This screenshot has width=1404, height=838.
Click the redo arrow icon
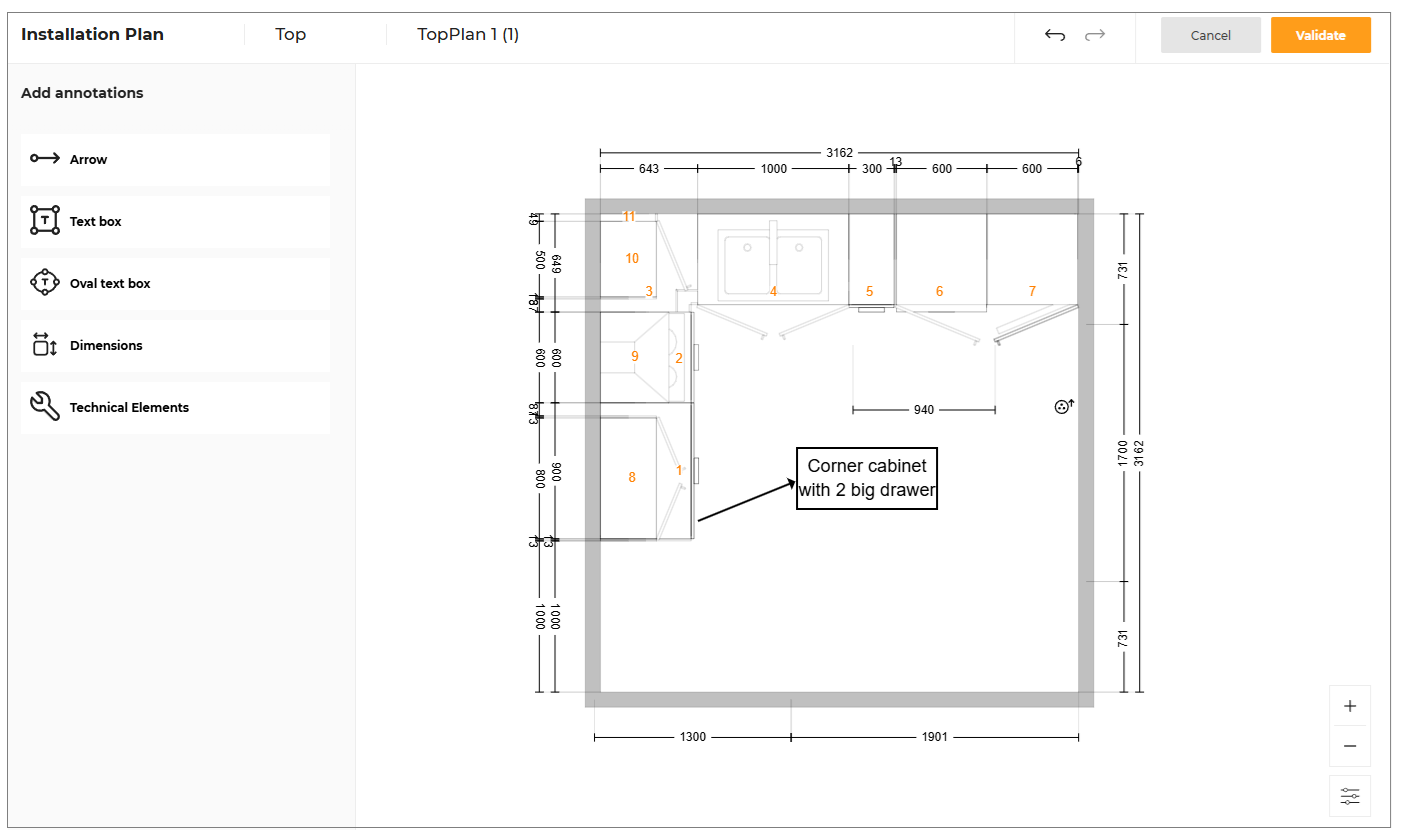click(1095, 35)
